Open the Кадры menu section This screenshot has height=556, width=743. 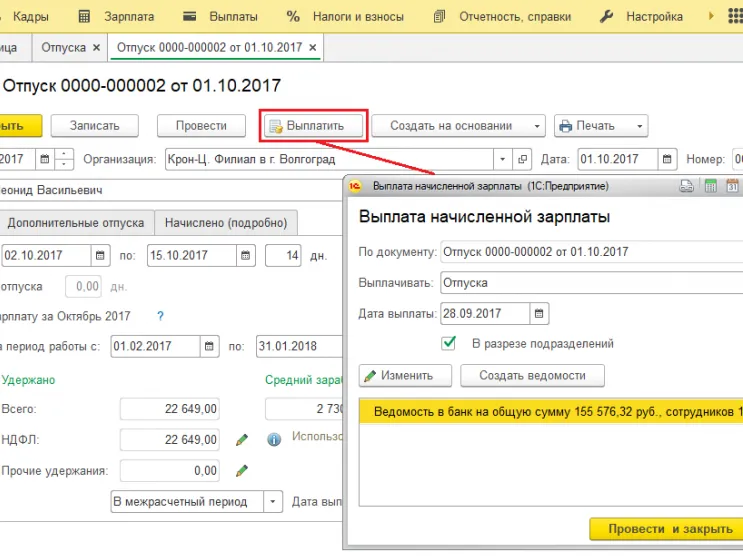pyautogui.click(x=30, y=17)
